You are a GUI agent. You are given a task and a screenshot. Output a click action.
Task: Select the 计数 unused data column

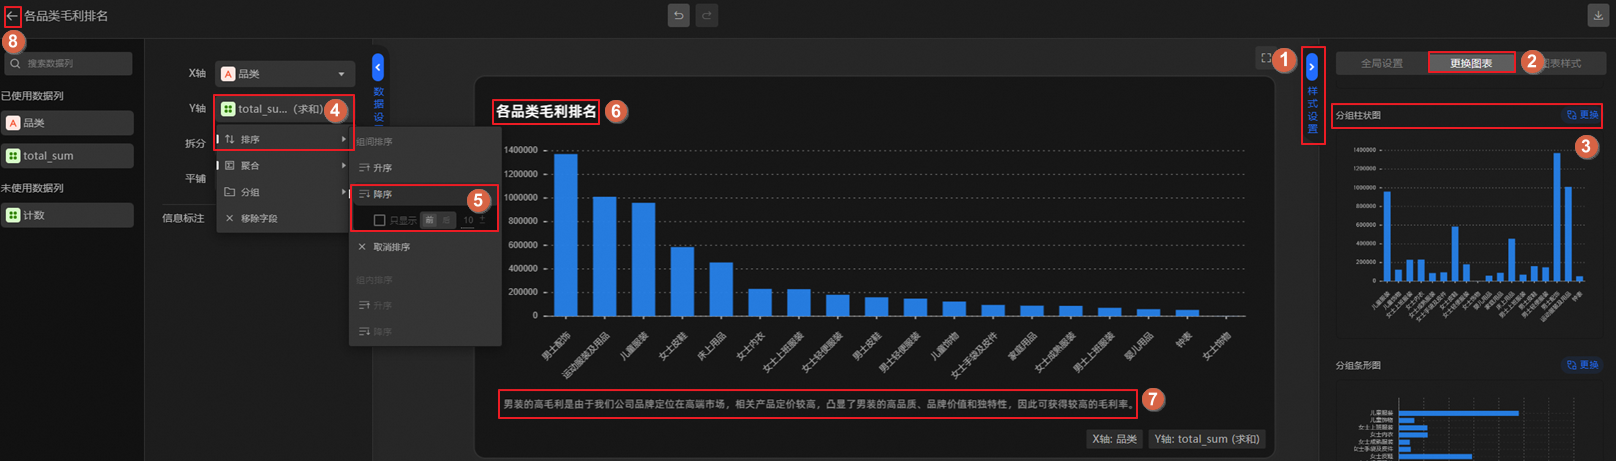pos(68,215)
